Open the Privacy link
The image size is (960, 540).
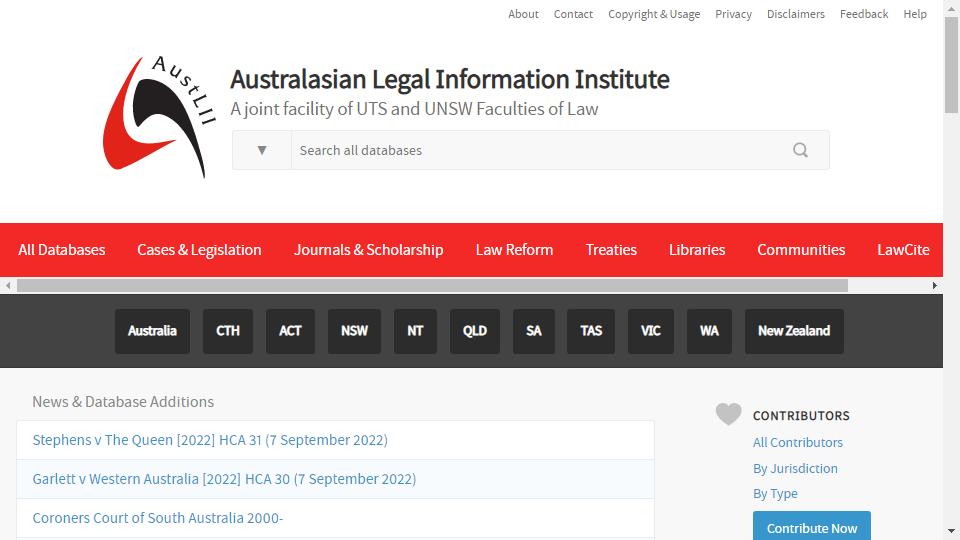733,14
